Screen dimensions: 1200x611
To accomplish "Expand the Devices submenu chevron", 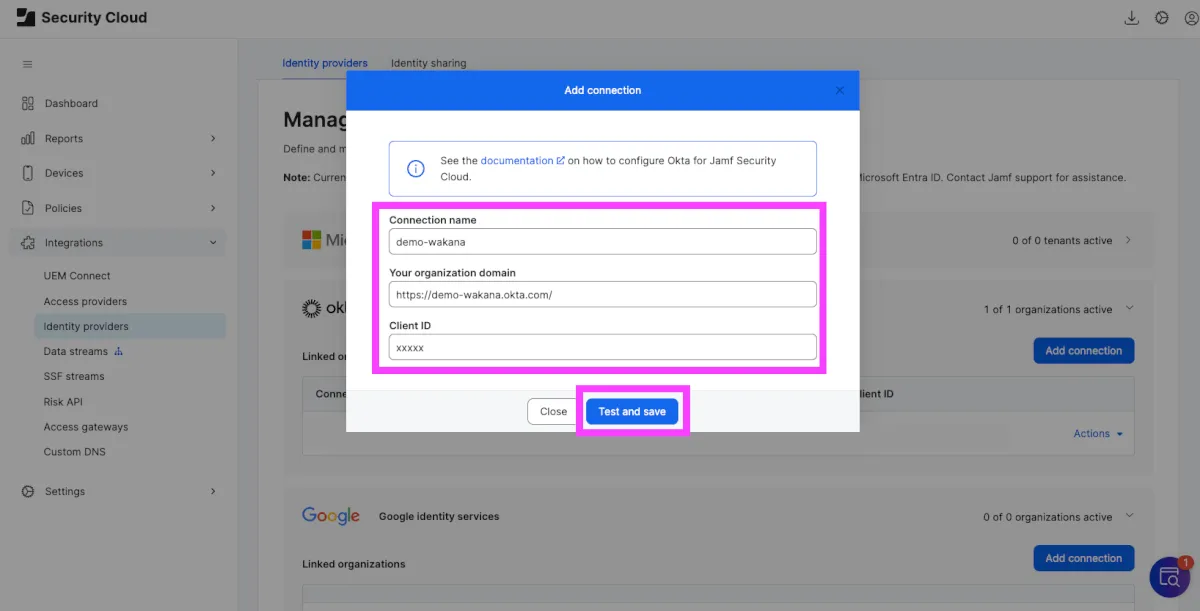I will 213,173.
